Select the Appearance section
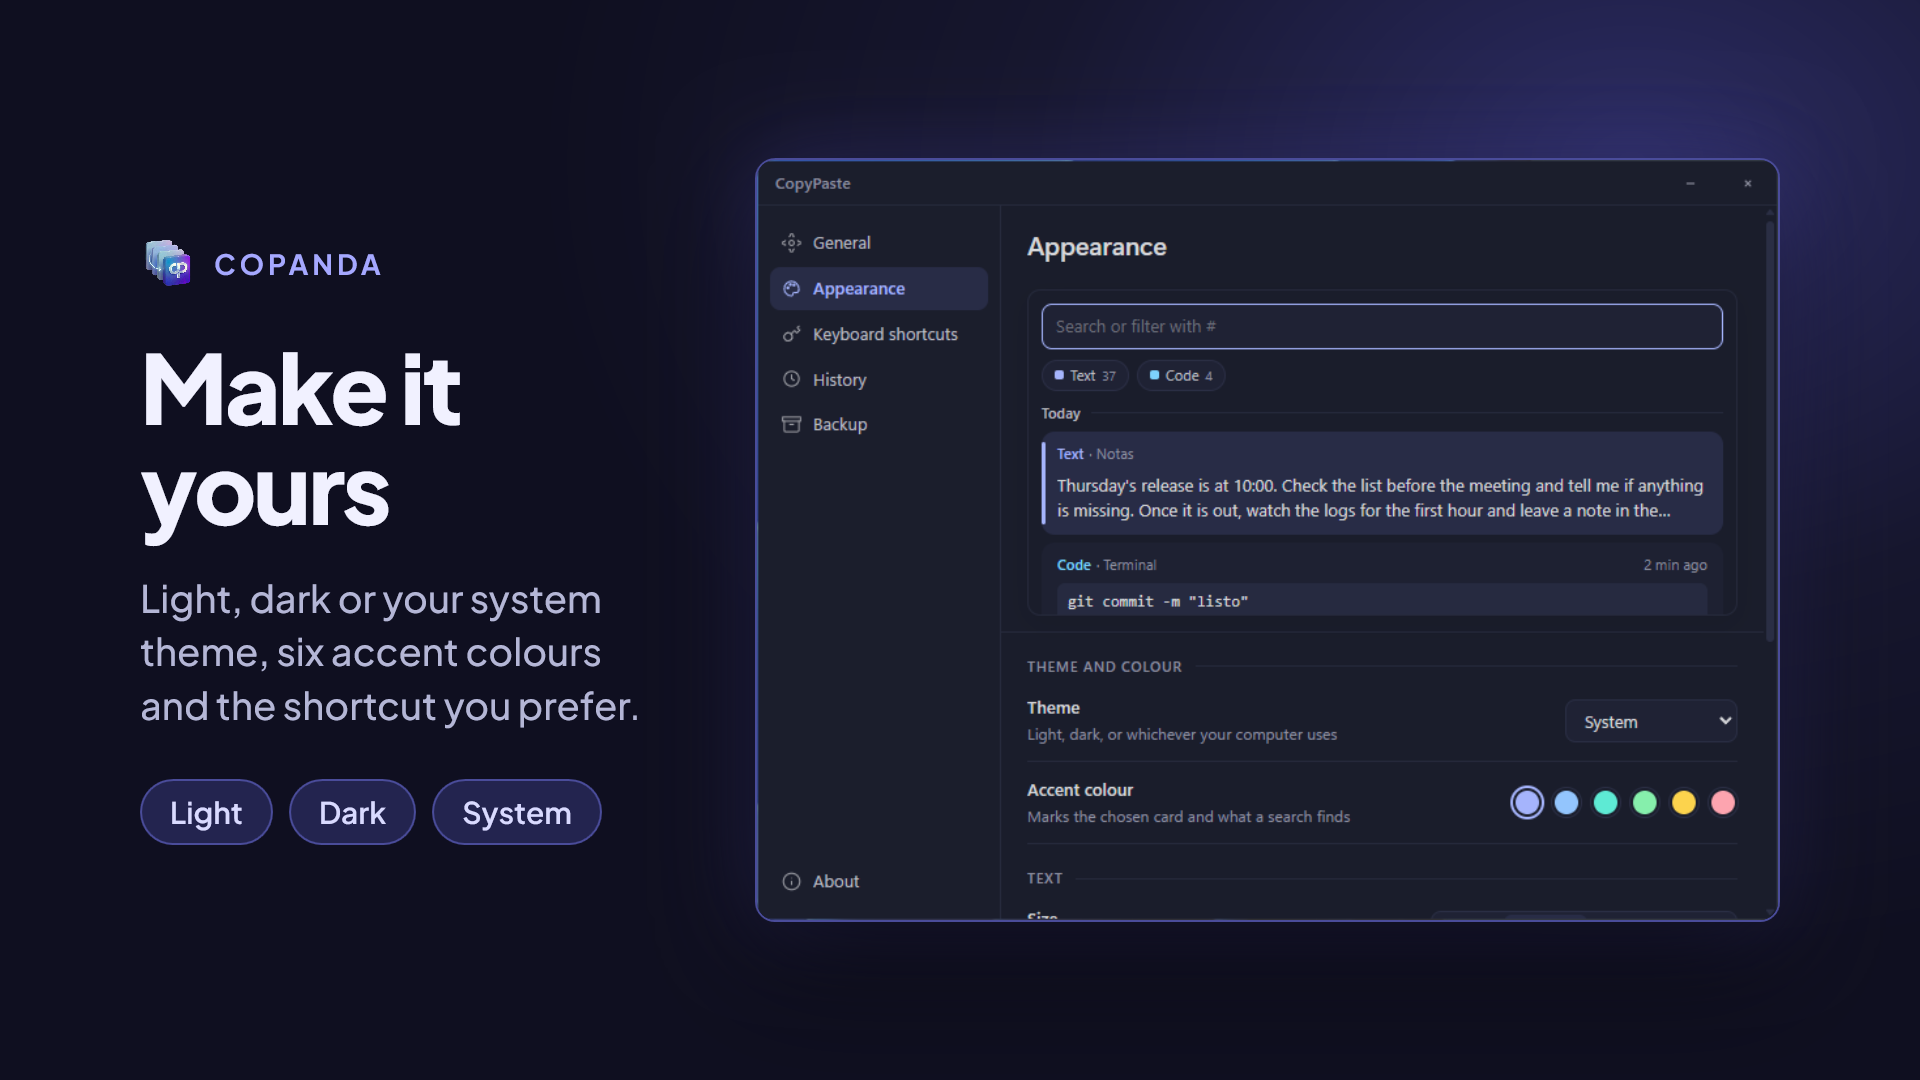 [x=878, y=289]
